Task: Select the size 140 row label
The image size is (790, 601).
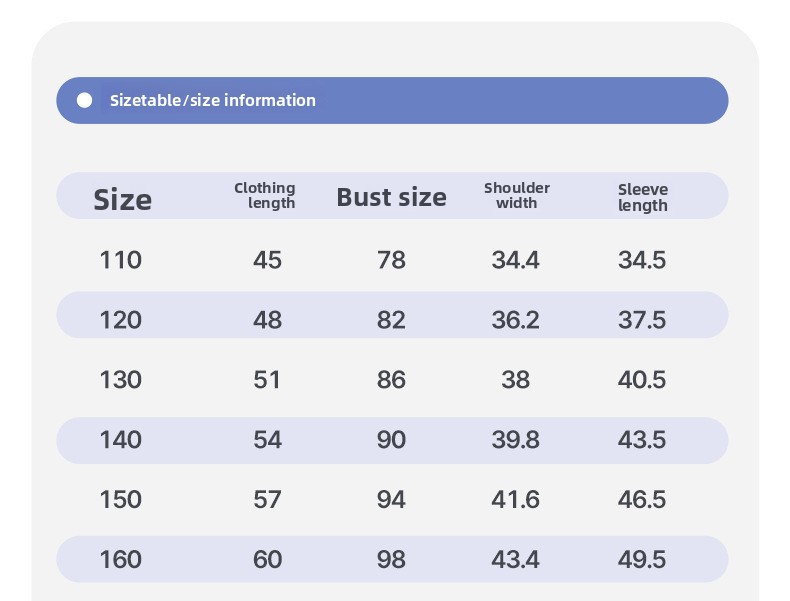Action: [121, 440]
